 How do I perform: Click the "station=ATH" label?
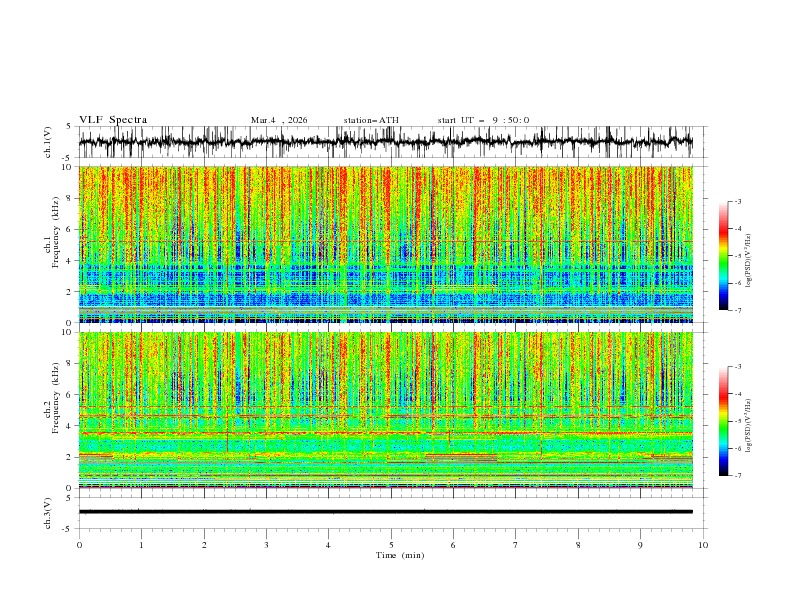[371, 120]
